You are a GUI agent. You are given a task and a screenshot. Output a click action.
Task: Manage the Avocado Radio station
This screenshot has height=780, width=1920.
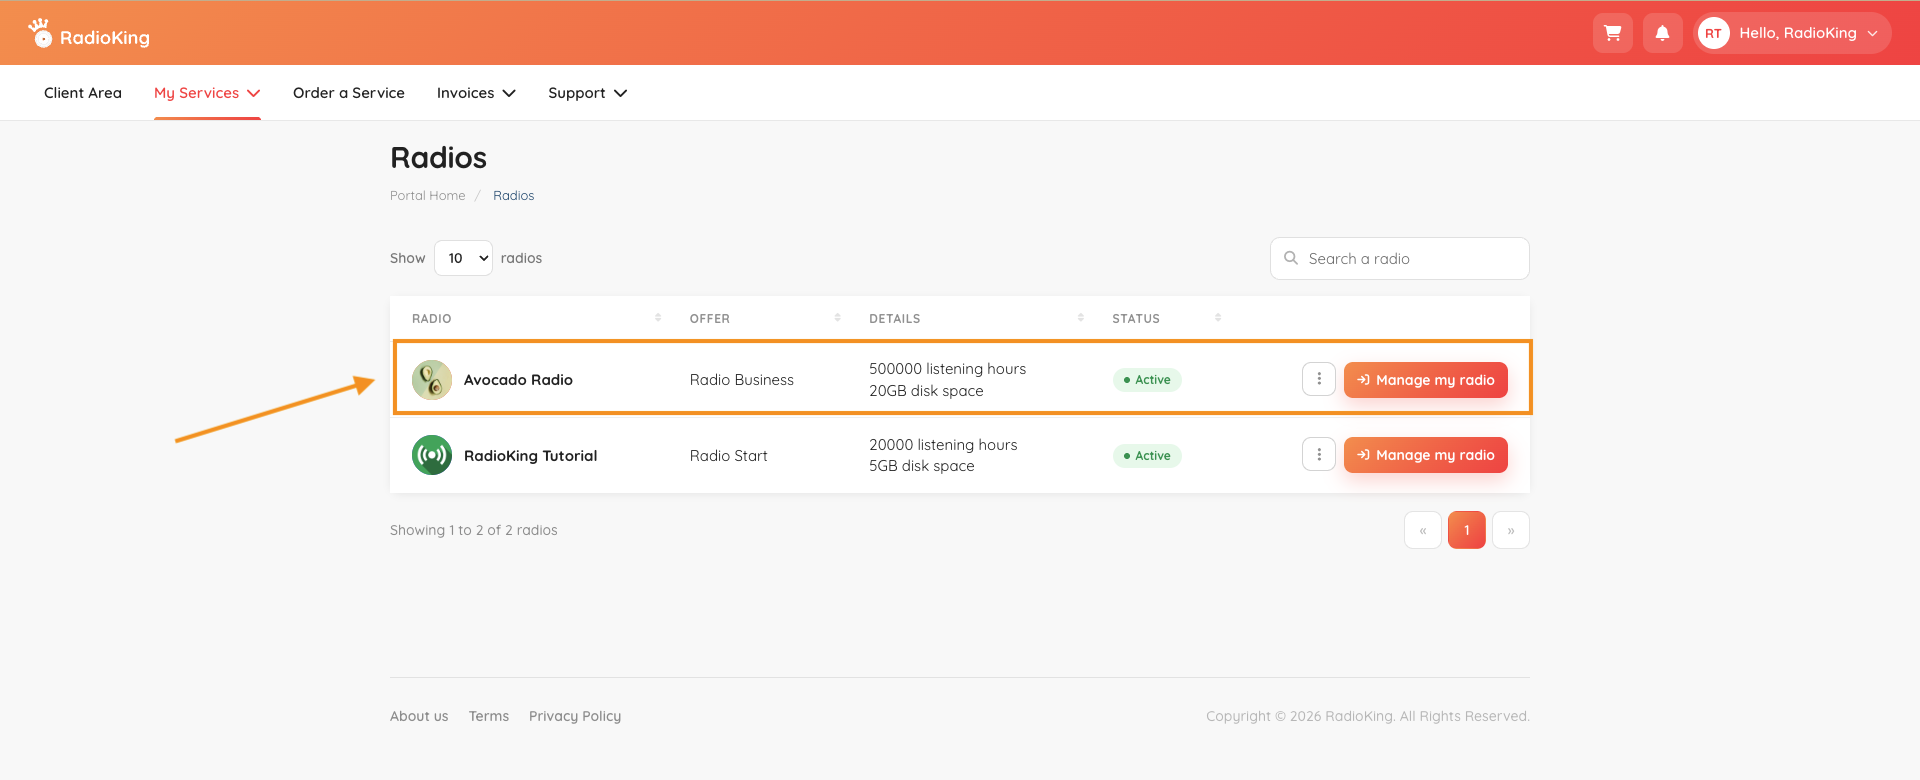(1426, 380)
